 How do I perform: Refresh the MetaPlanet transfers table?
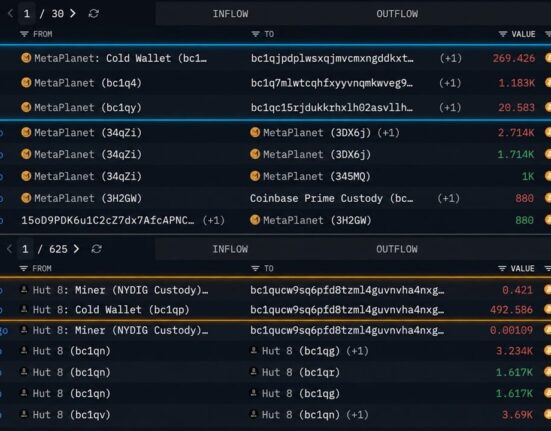pos(93,14)
